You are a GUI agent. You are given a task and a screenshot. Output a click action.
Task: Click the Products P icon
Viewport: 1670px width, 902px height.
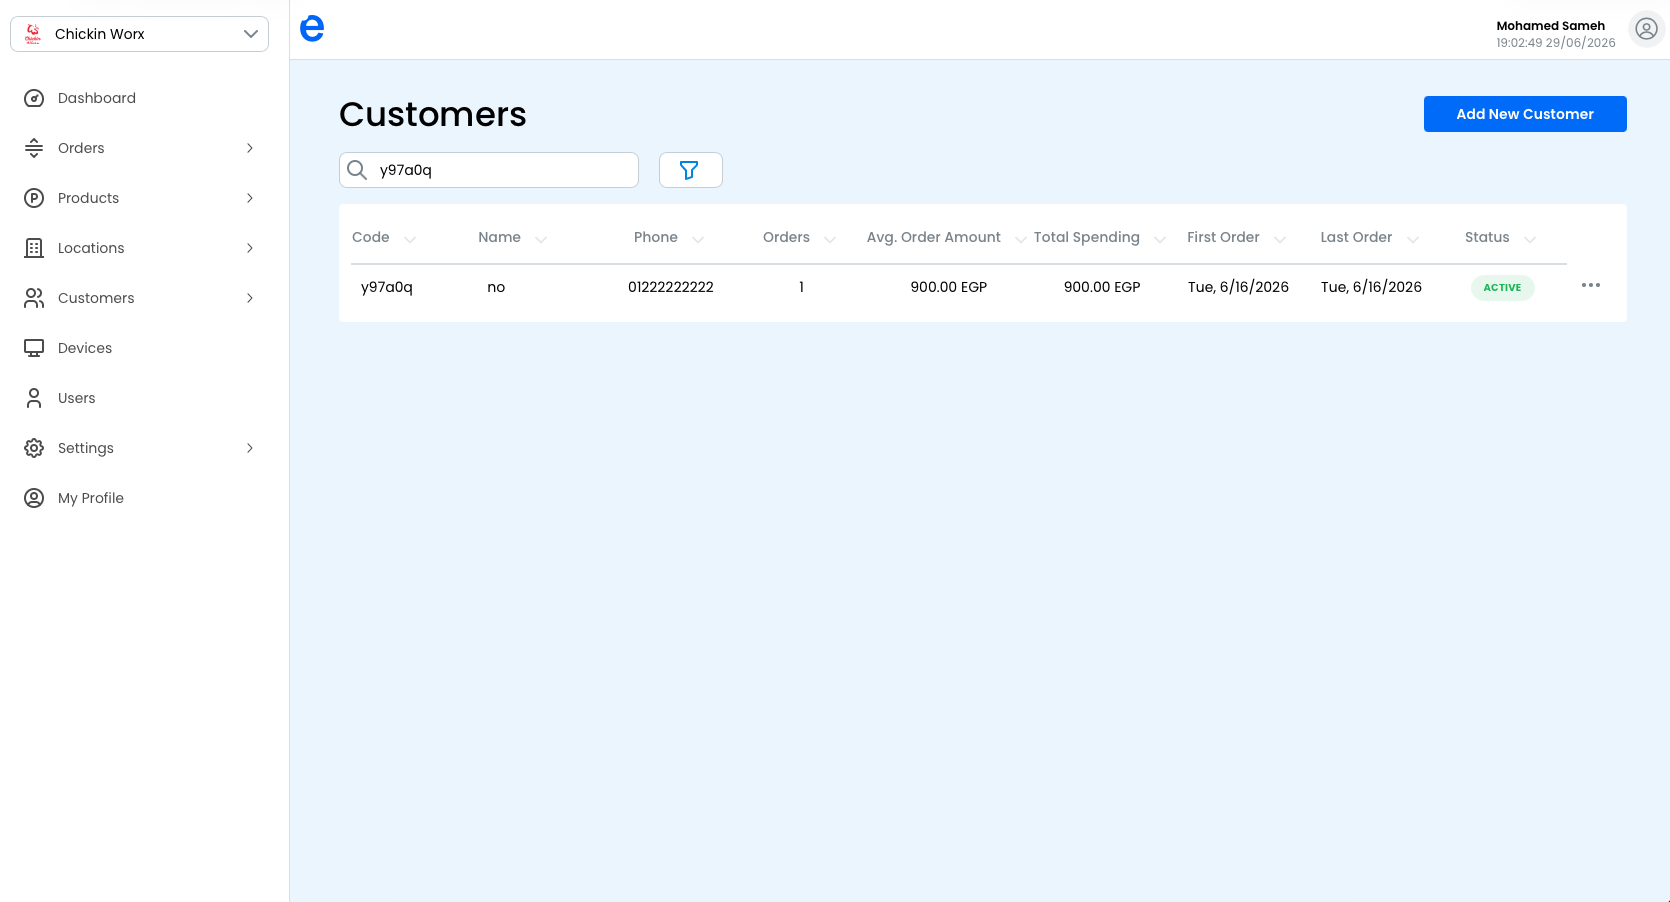(34, 198)
